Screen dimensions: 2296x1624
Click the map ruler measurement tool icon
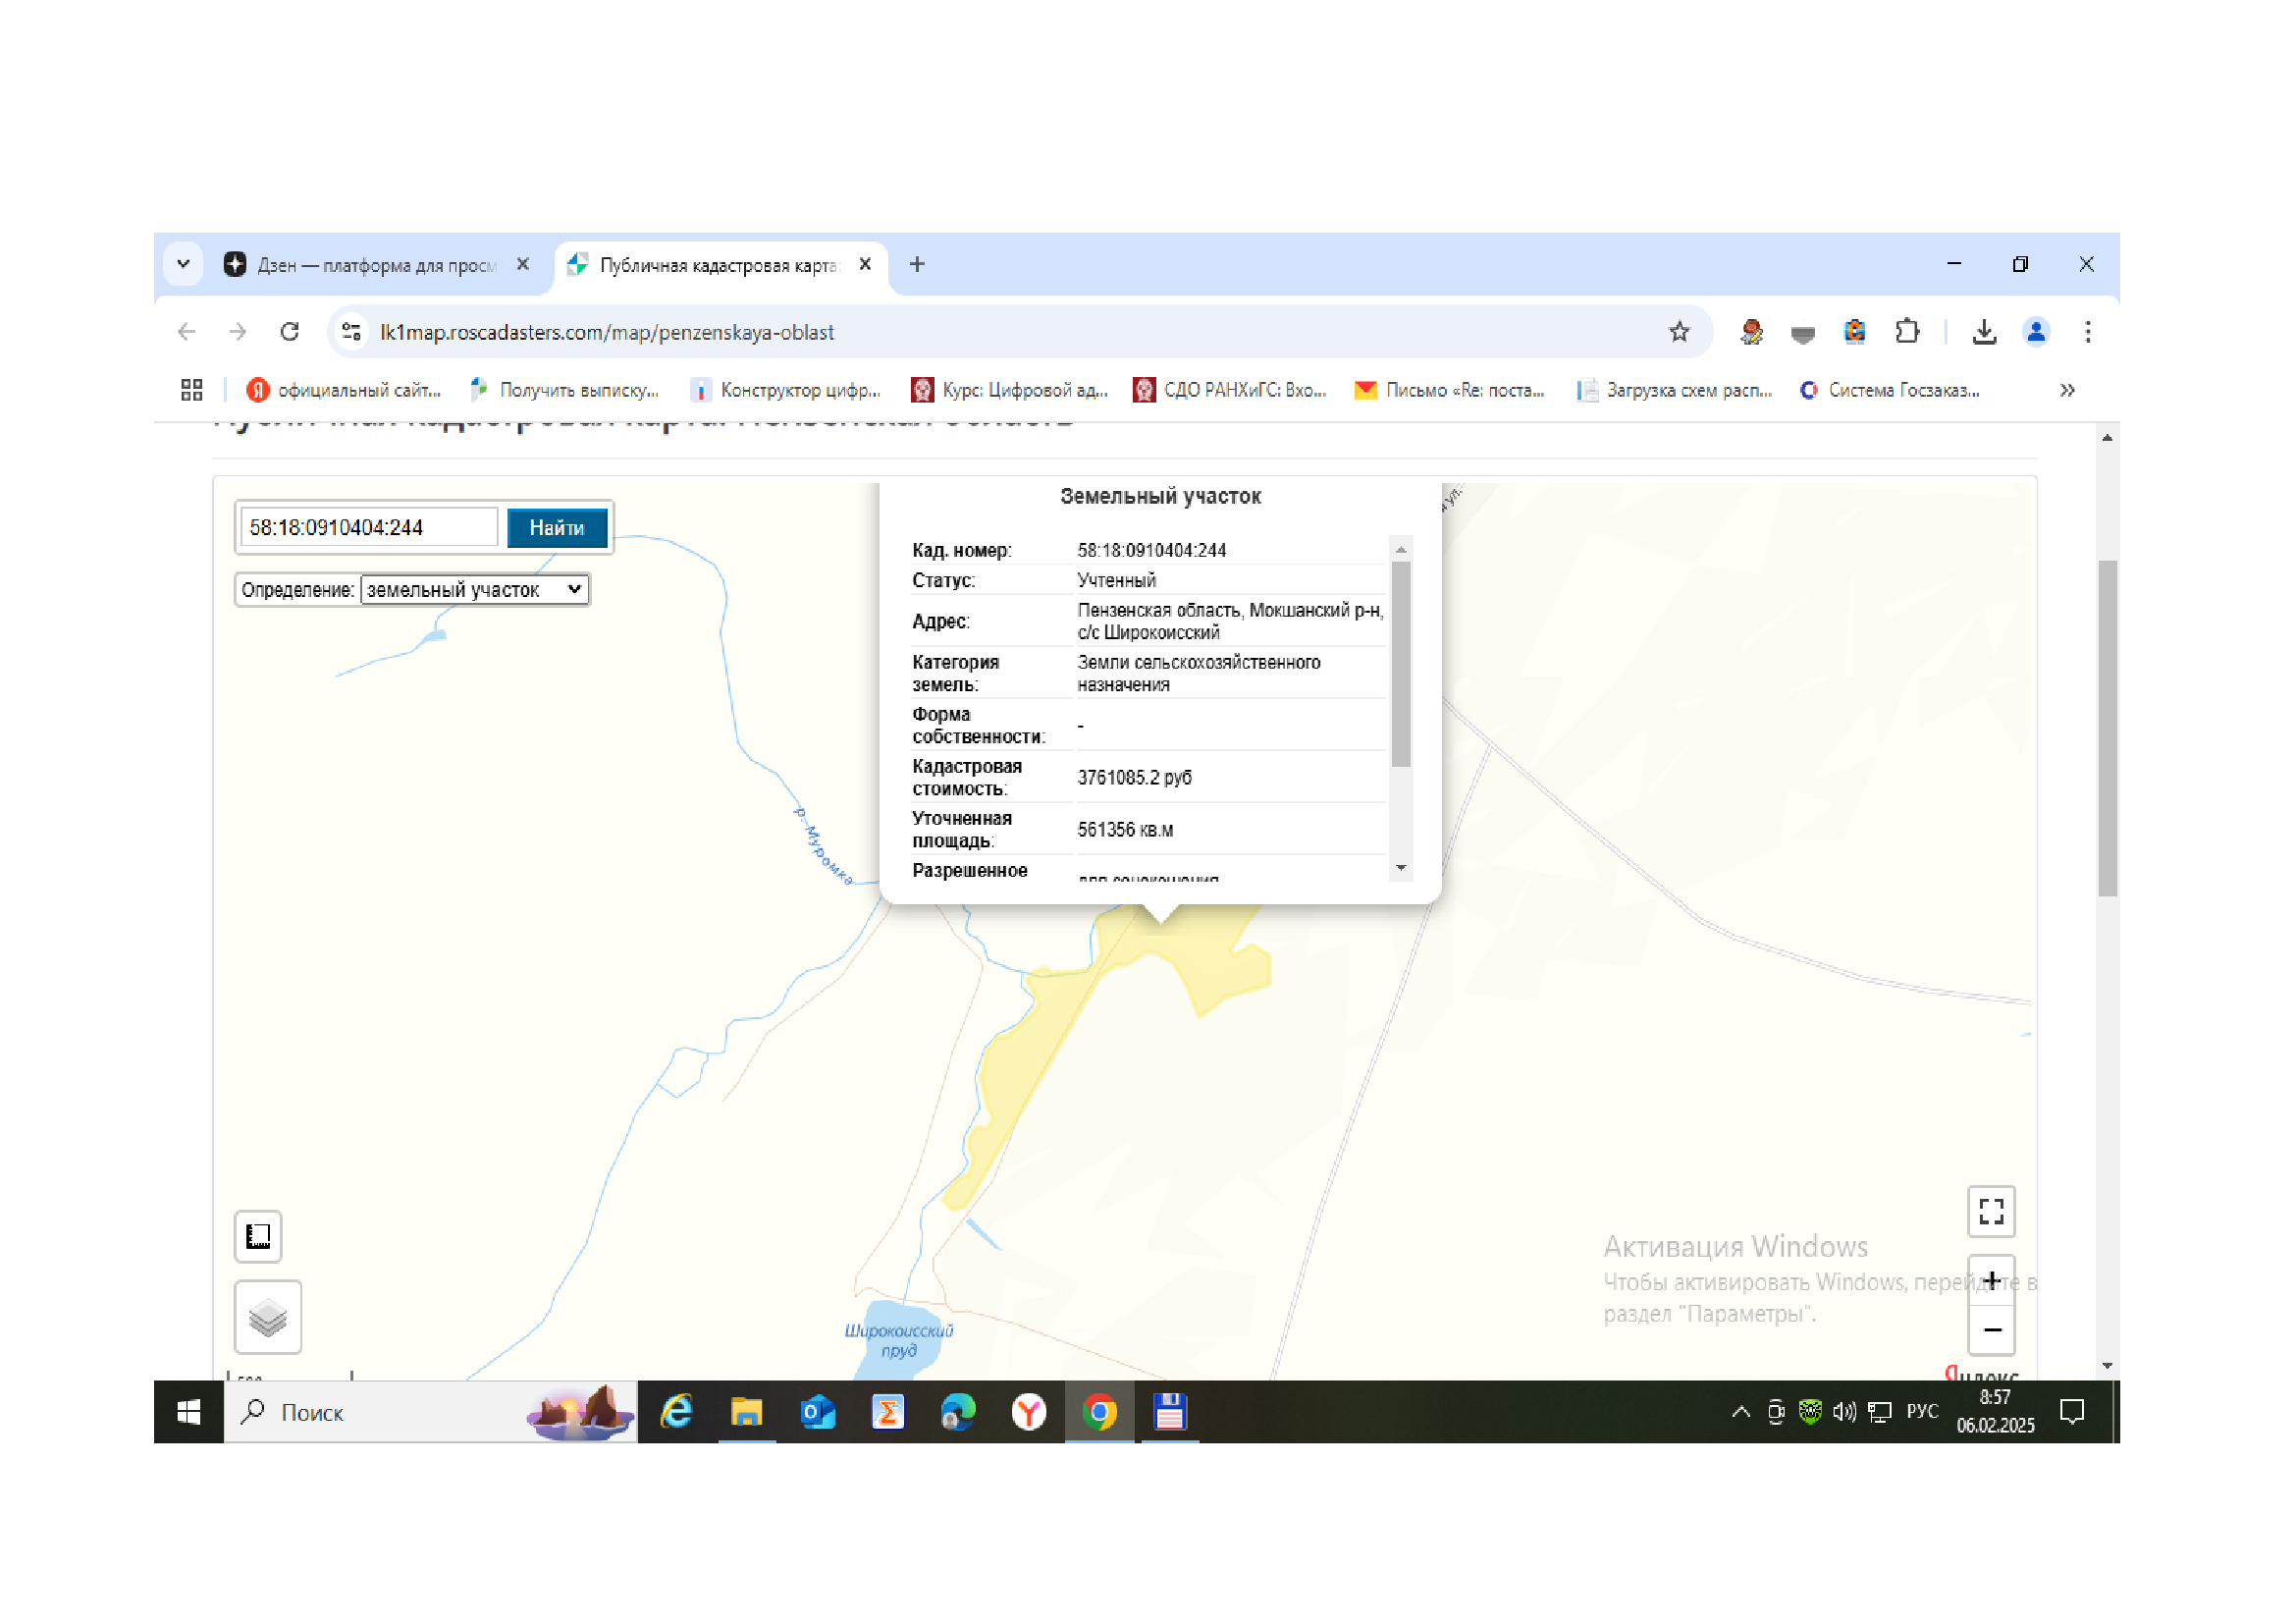point(258,1237)
